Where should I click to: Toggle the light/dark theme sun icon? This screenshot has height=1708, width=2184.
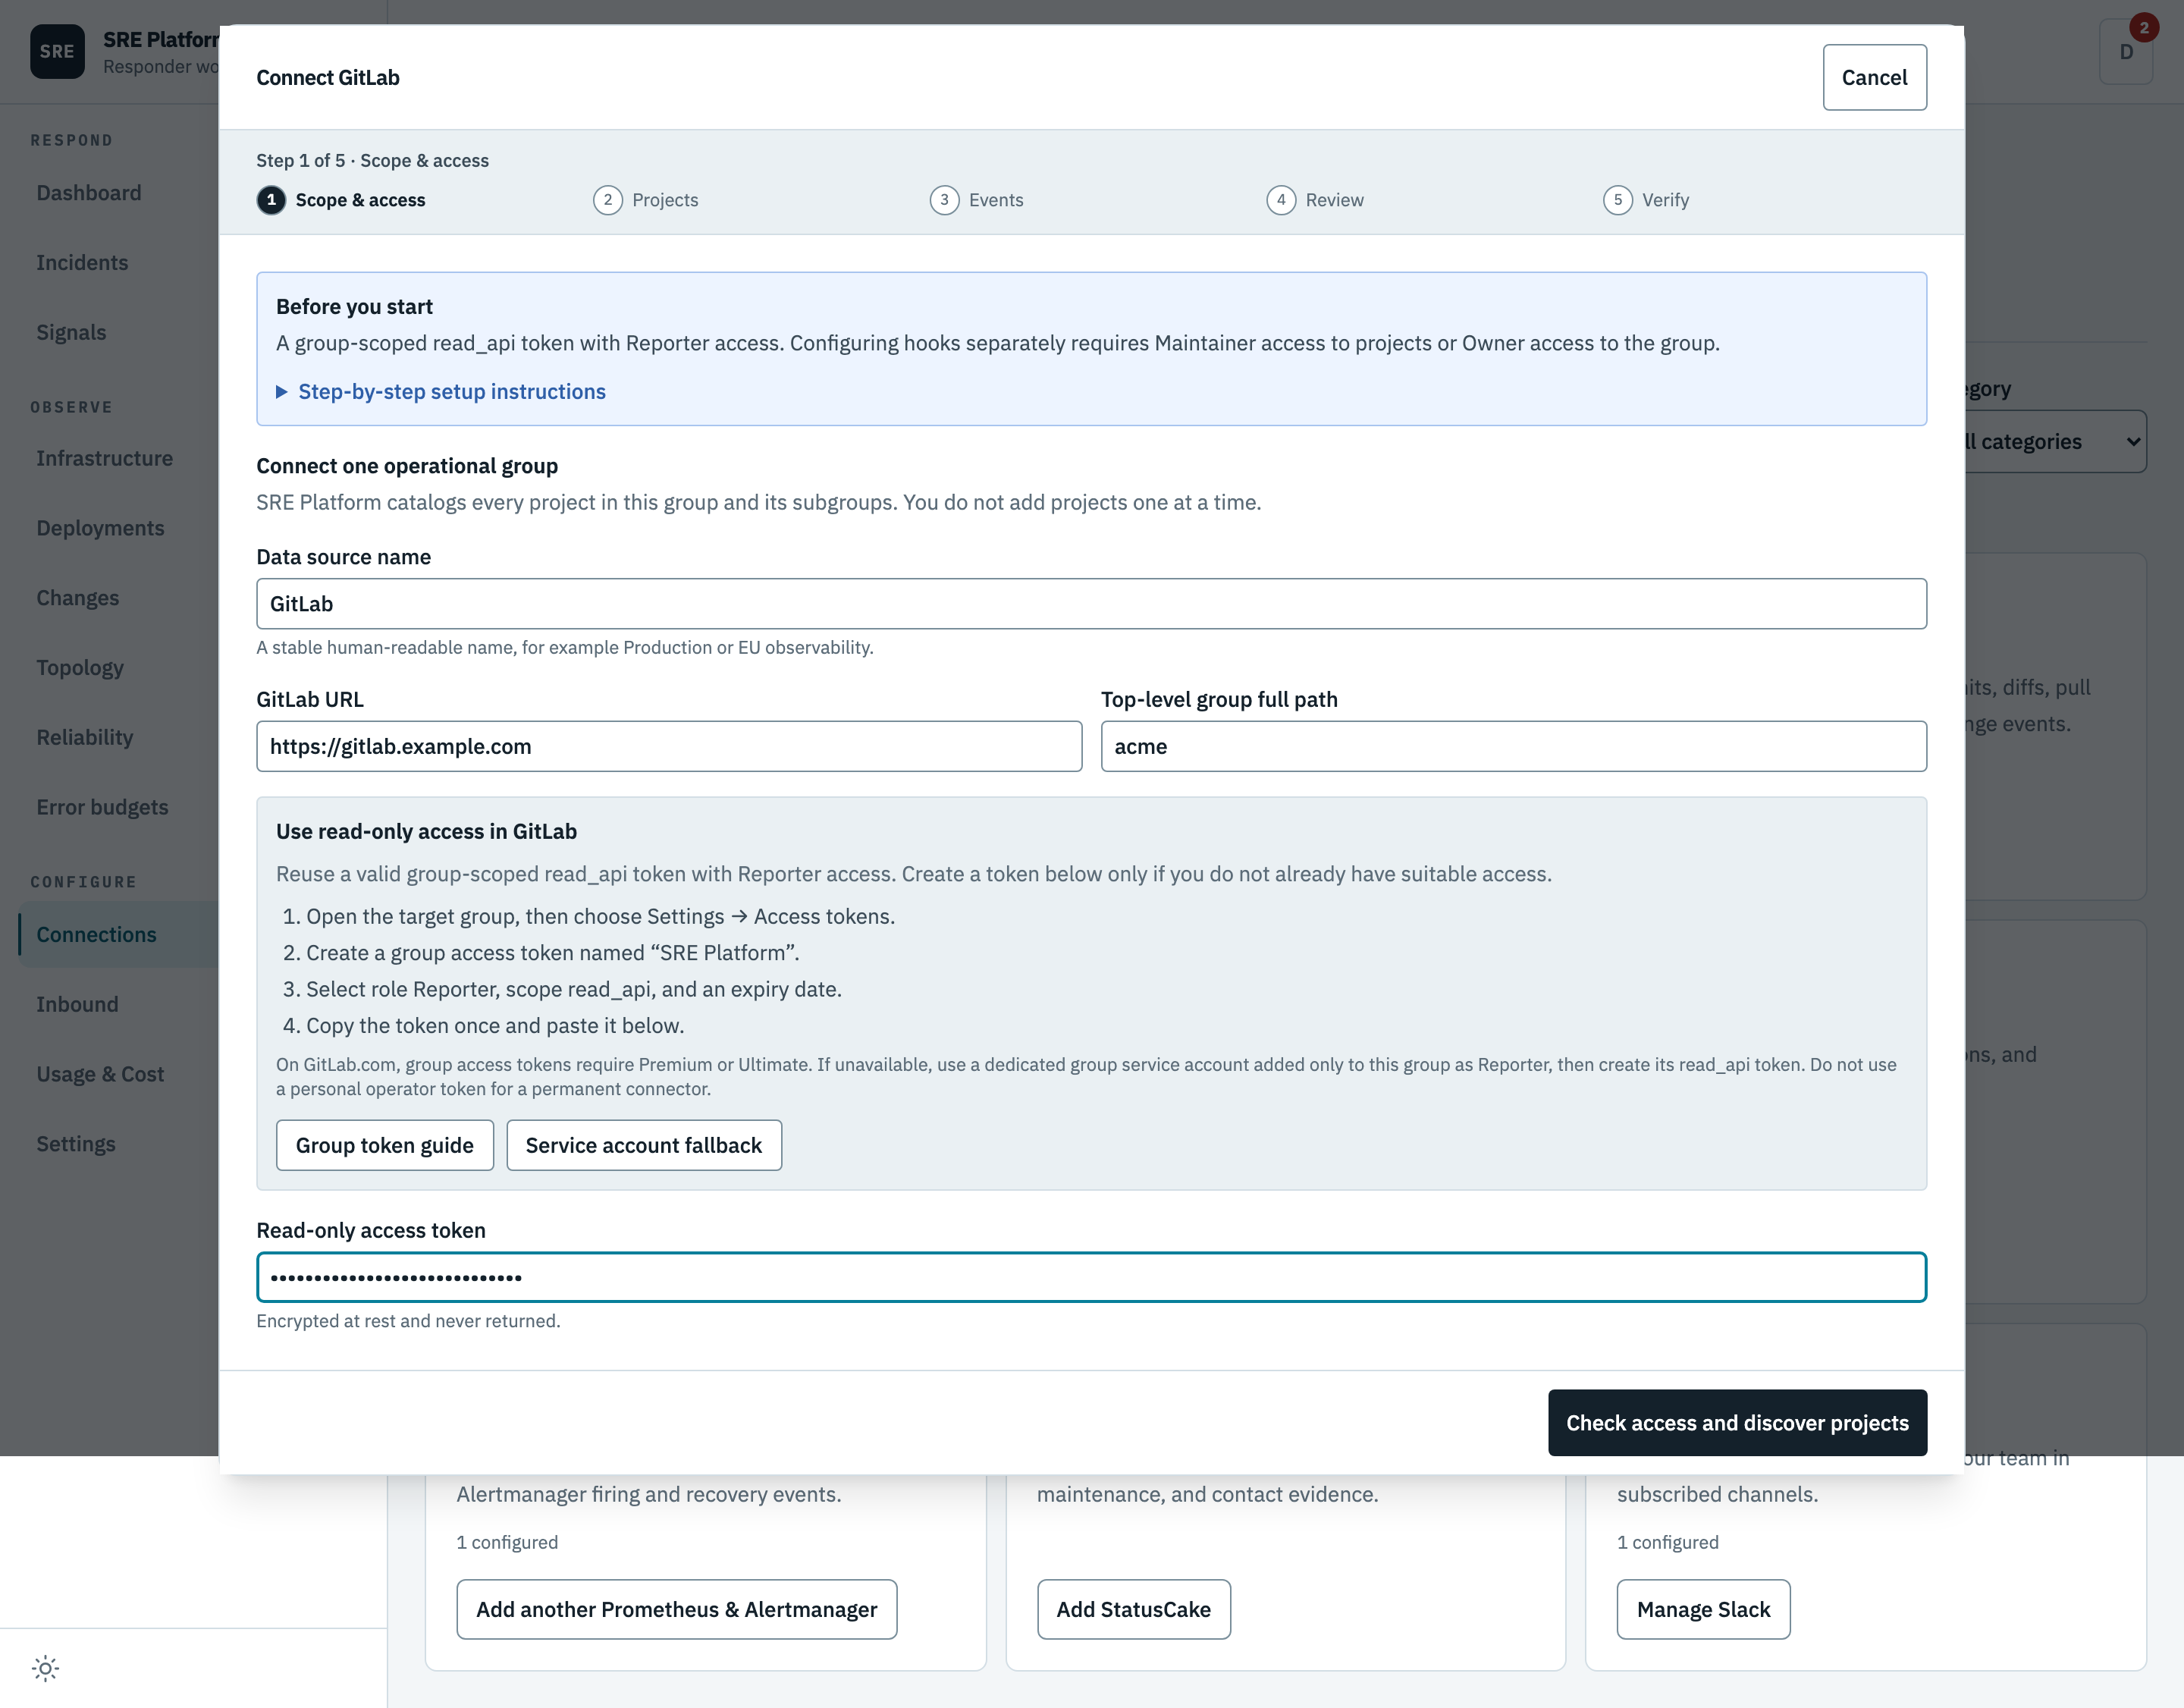[45, 1668]
